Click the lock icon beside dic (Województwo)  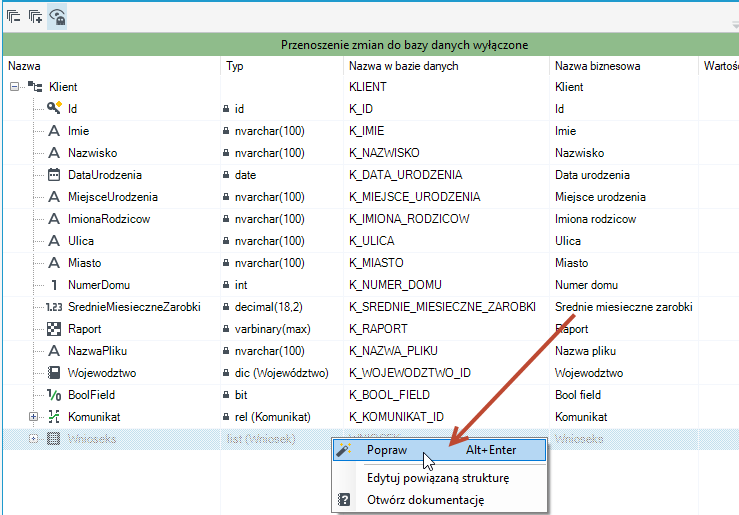point(226,373)
